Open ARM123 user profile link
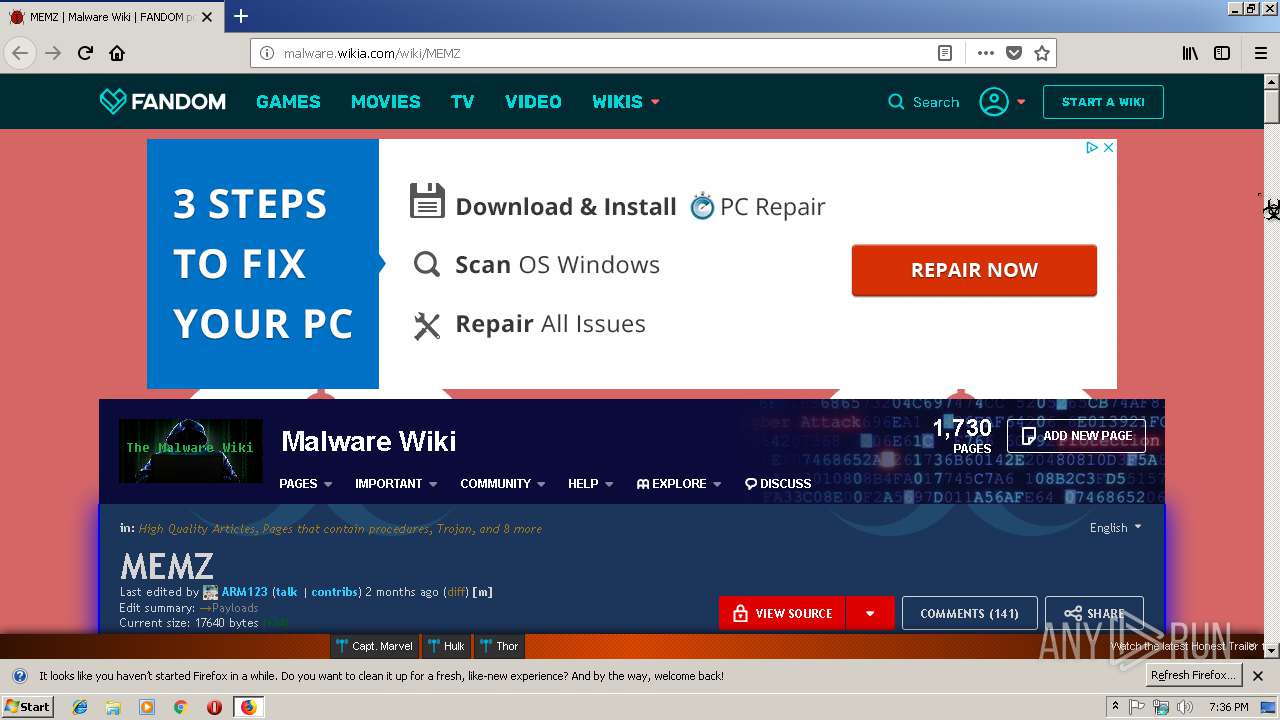 coord(244,592)
